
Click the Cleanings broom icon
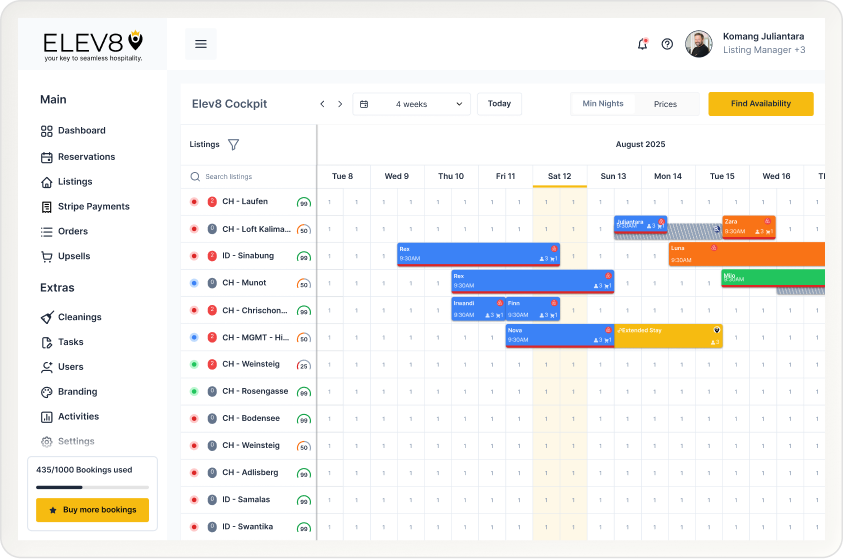[47, 317]
